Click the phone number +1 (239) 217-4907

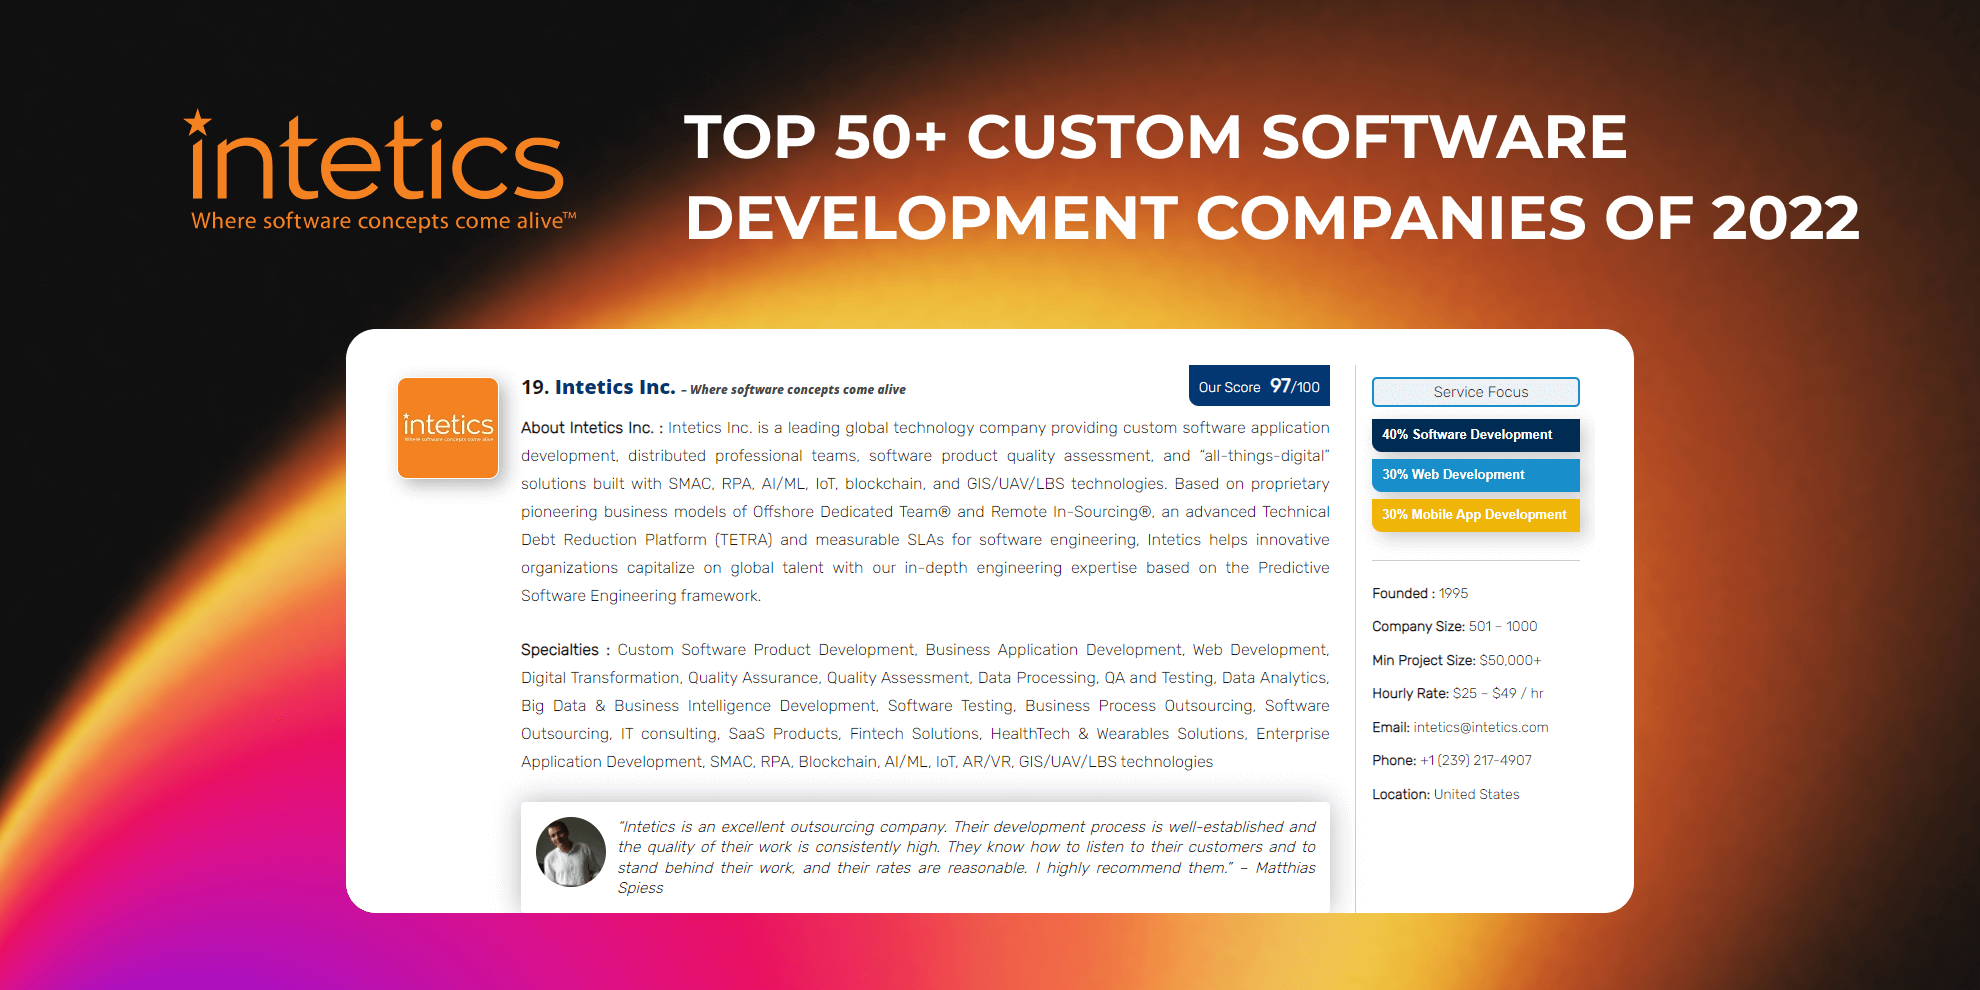click(1475, 760)
